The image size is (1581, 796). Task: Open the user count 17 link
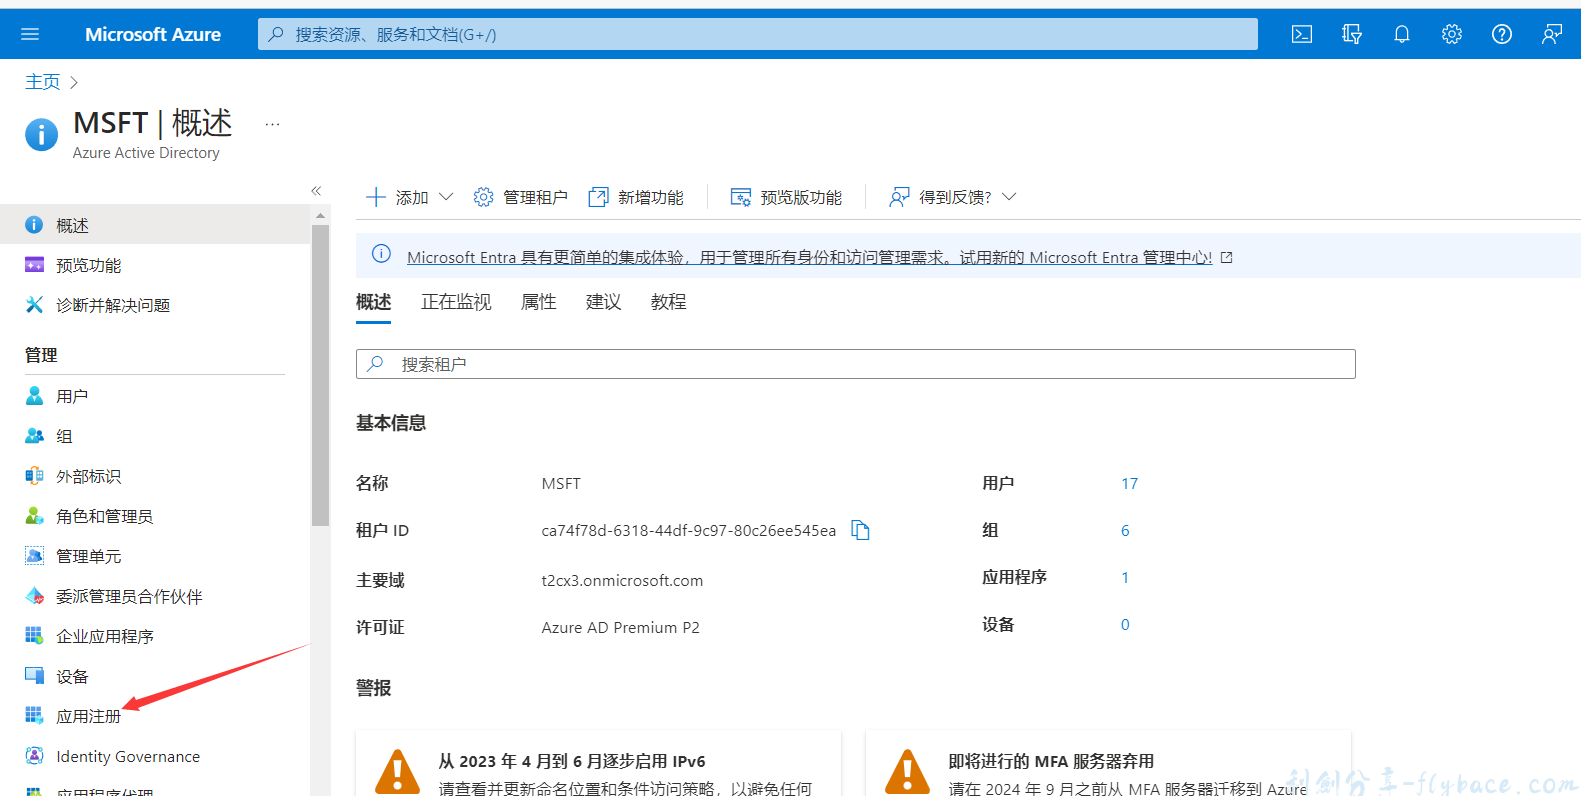pyautogui.click(x=1129, y=483)
